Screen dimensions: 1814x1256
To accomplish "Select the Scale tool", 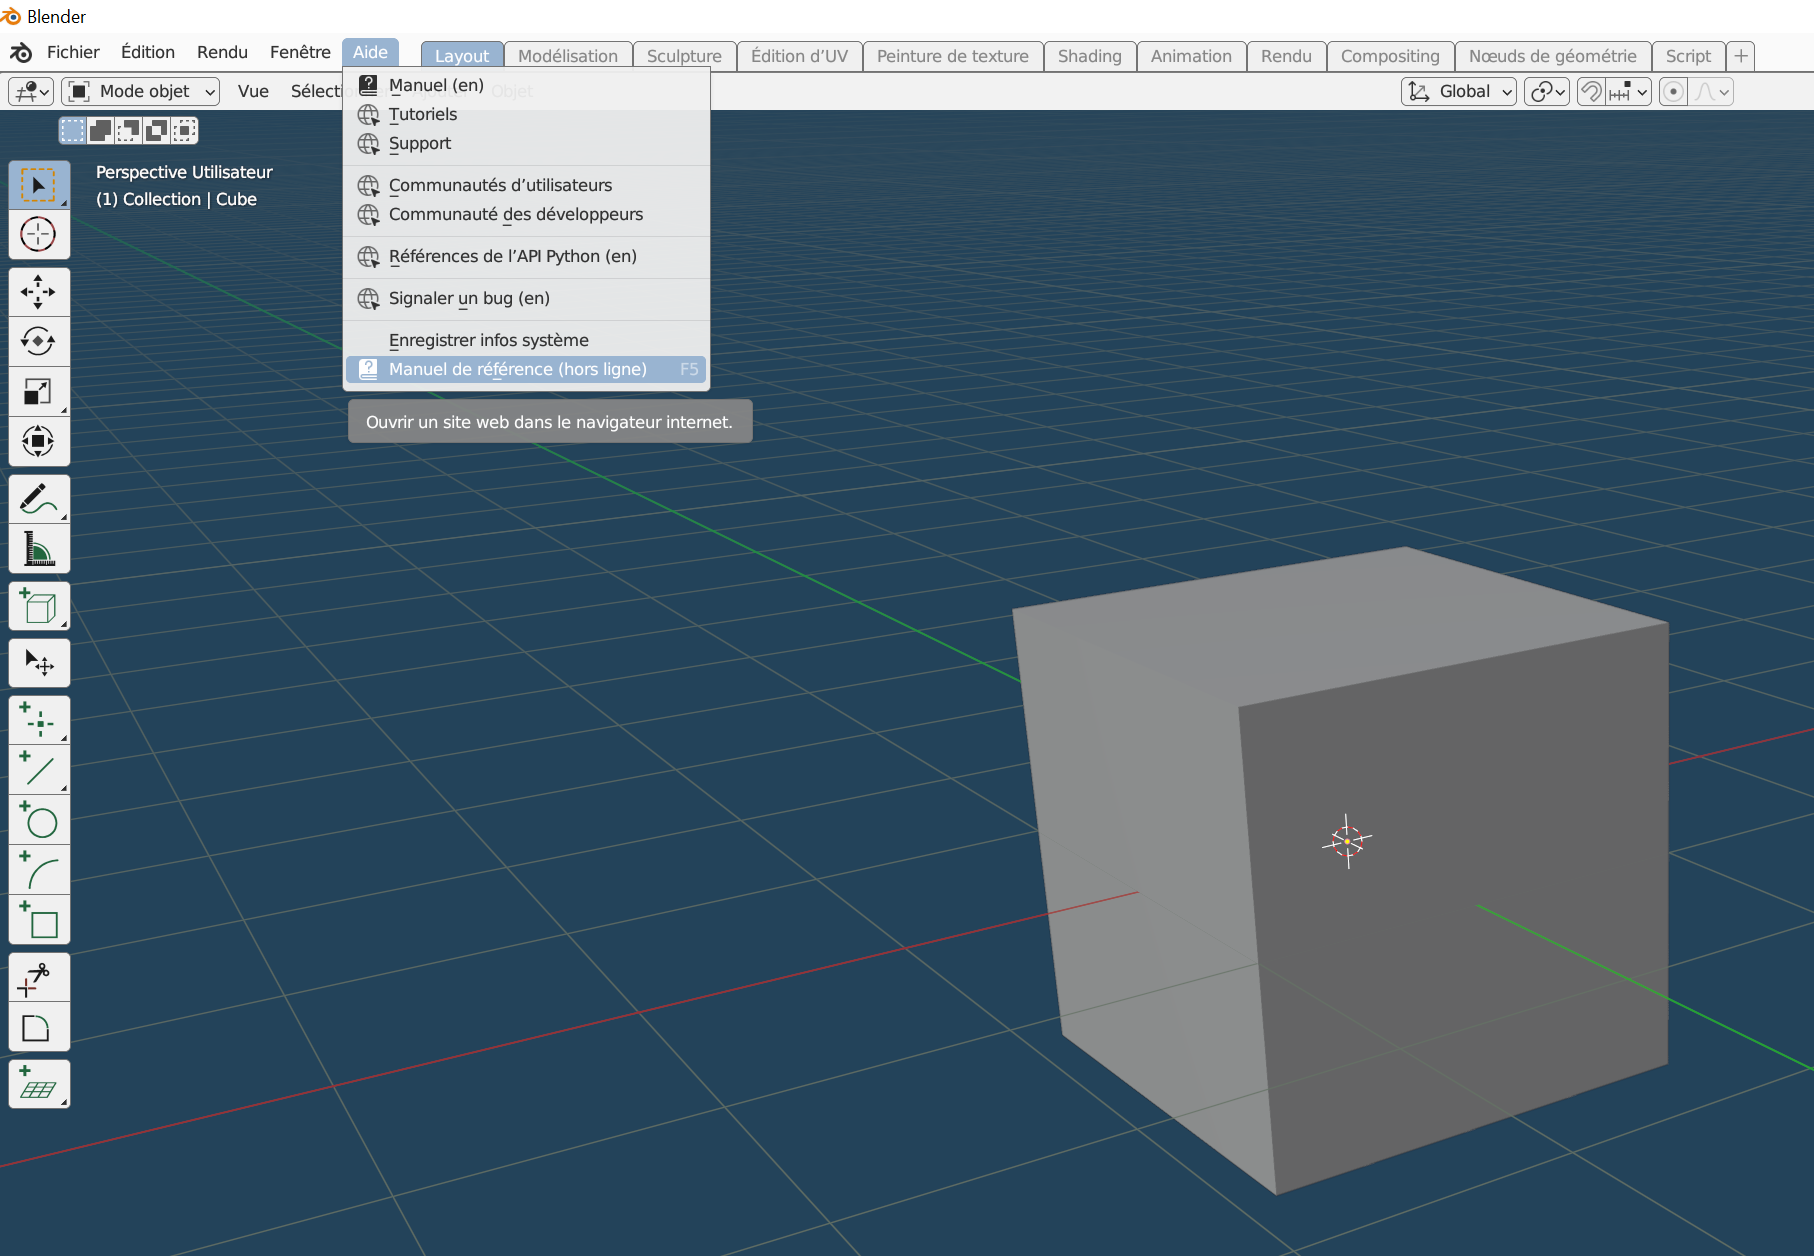I will point(39,392).
